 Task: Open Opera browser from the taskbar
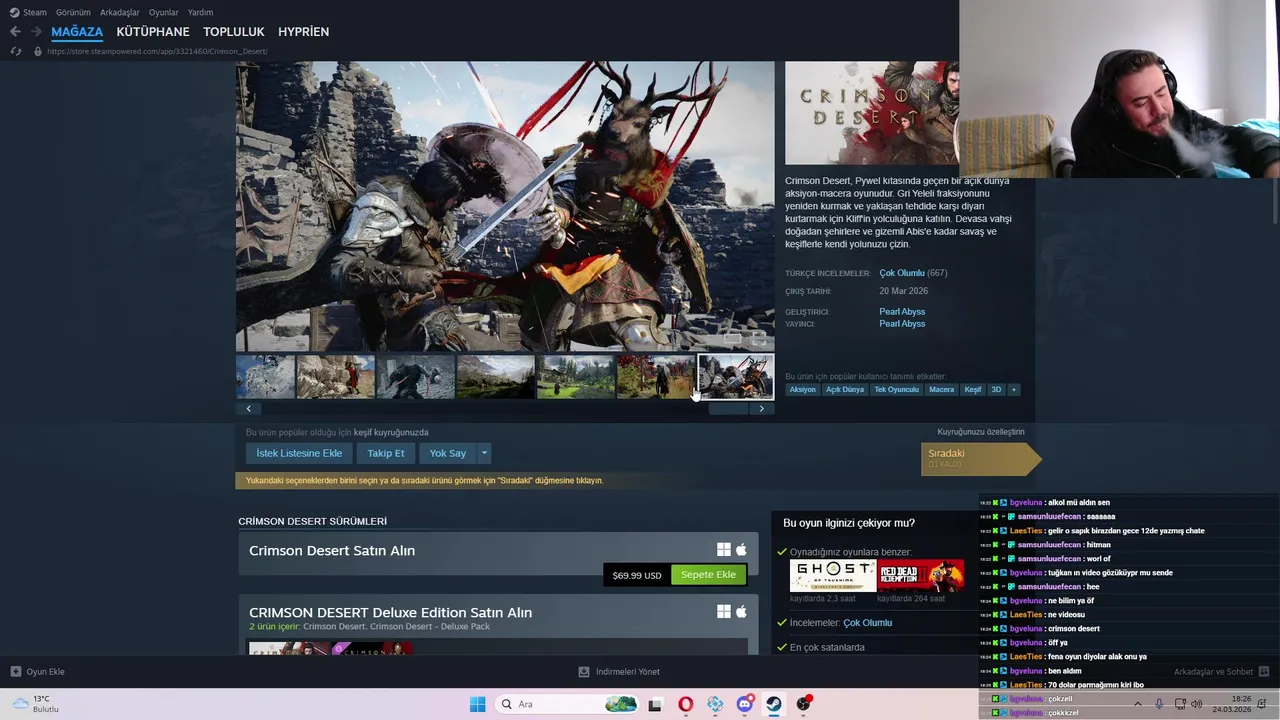point(685,704)
